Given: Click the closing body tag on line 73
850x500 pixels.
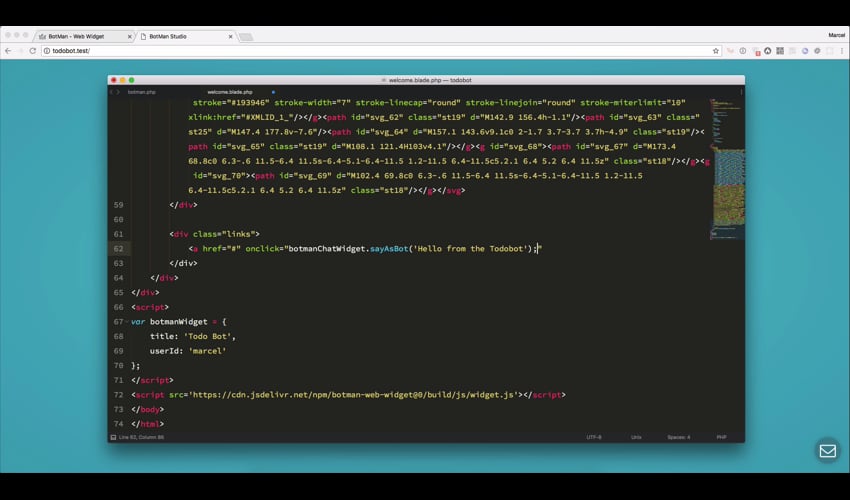Looking at the screenshot, I should 147,409.
